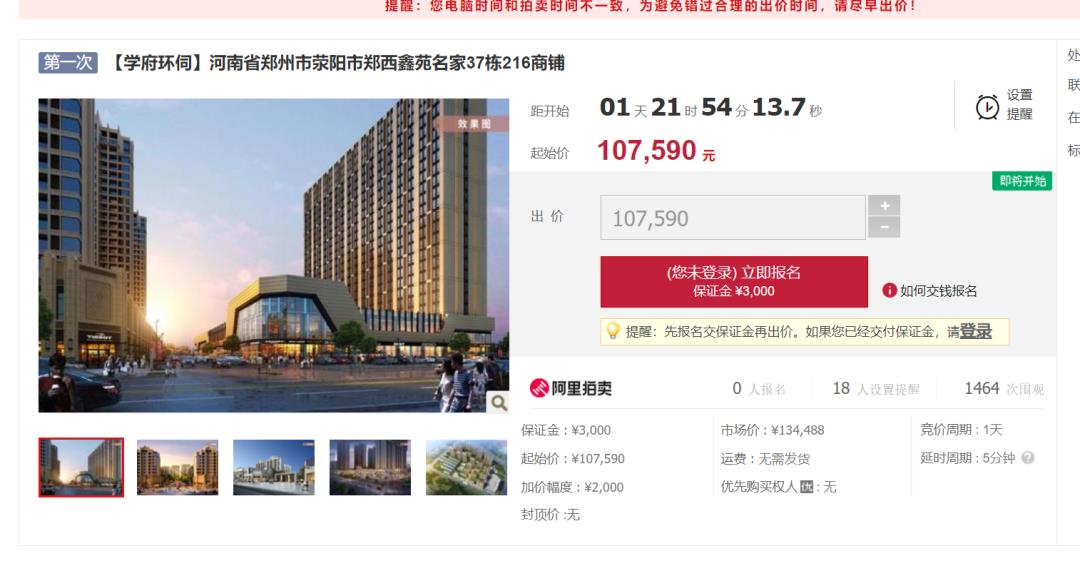Select the fourth night skyline thumbnail
1080x561 pixels.
coord(370,467)
